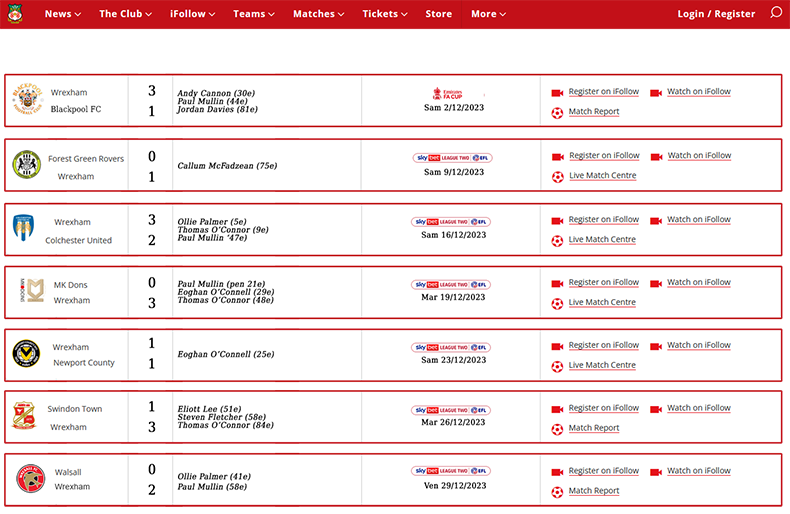
Task: Open Live Match Centre for Newport County match
Action: click(x=602, y=365)
